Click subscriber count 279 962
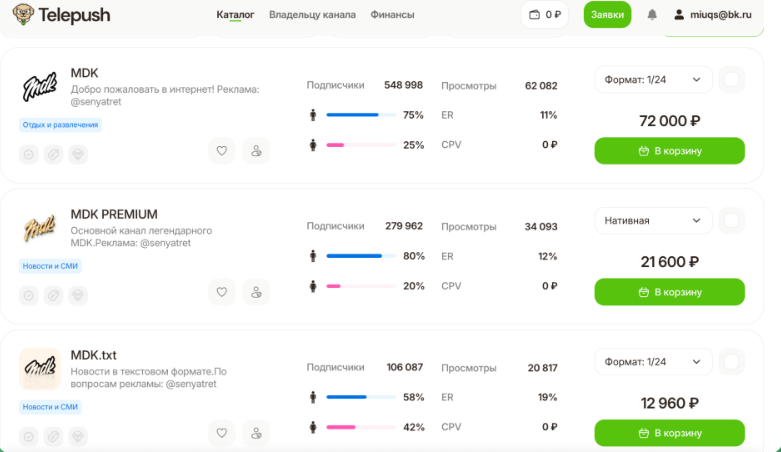 (x=403, y=226)
